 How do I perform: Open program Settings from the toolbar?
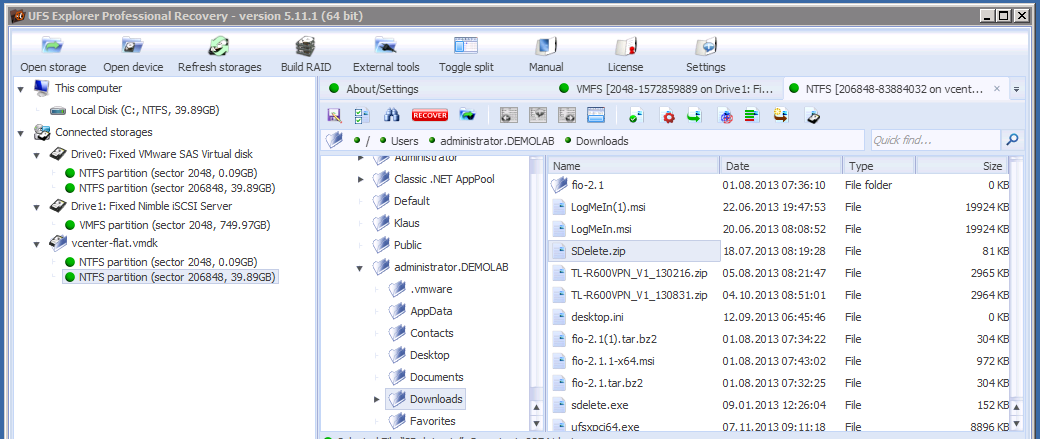coord(705,54)
